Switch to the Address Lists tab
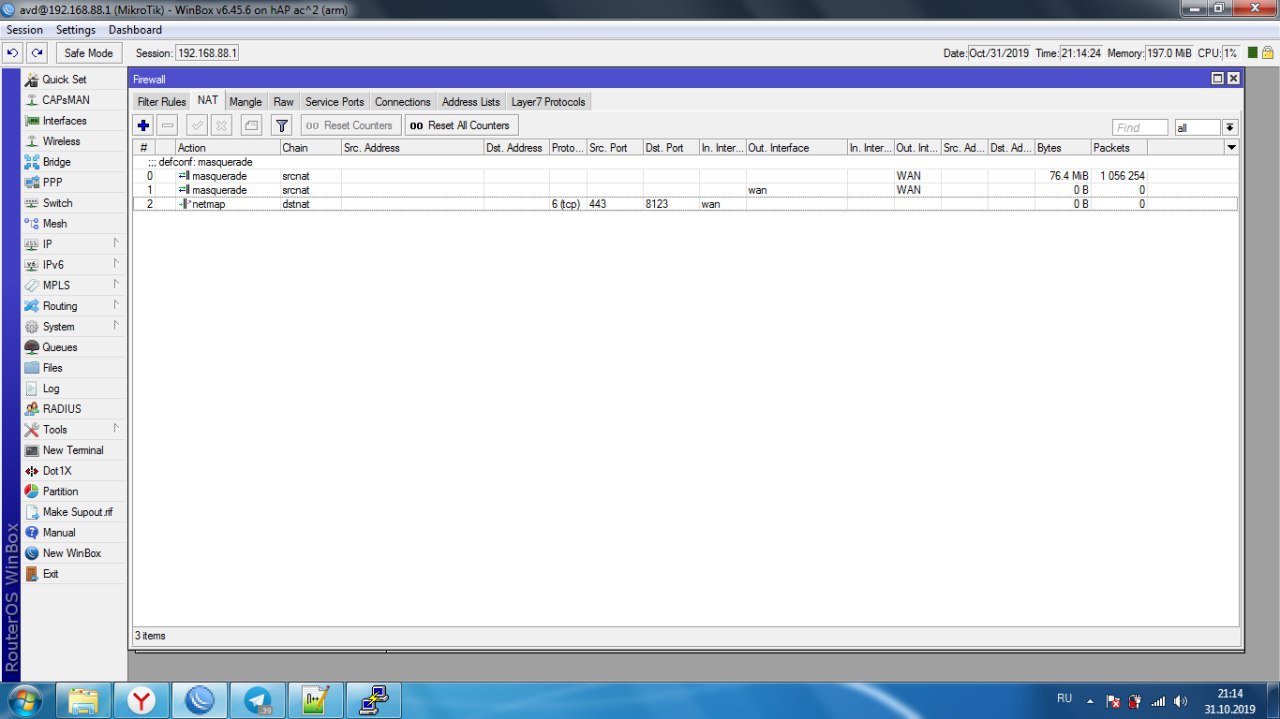 [x=471, y=102]
